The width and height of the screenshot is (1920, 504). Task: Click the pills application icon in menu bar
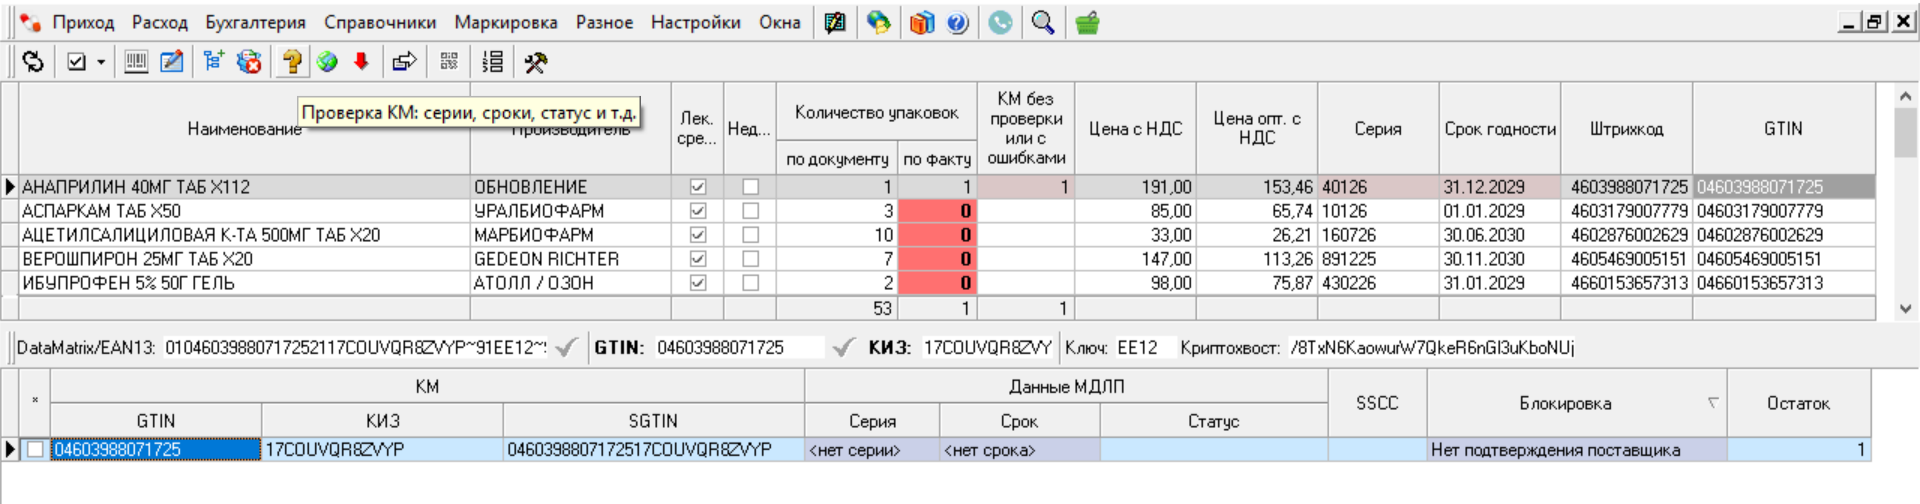pyautogui.click(x=30, y=22)
